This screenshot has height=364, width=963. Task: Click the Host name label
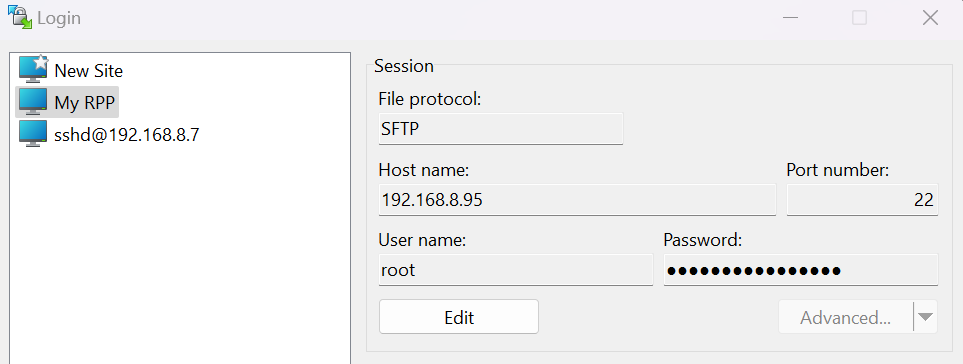pos(424,169)
